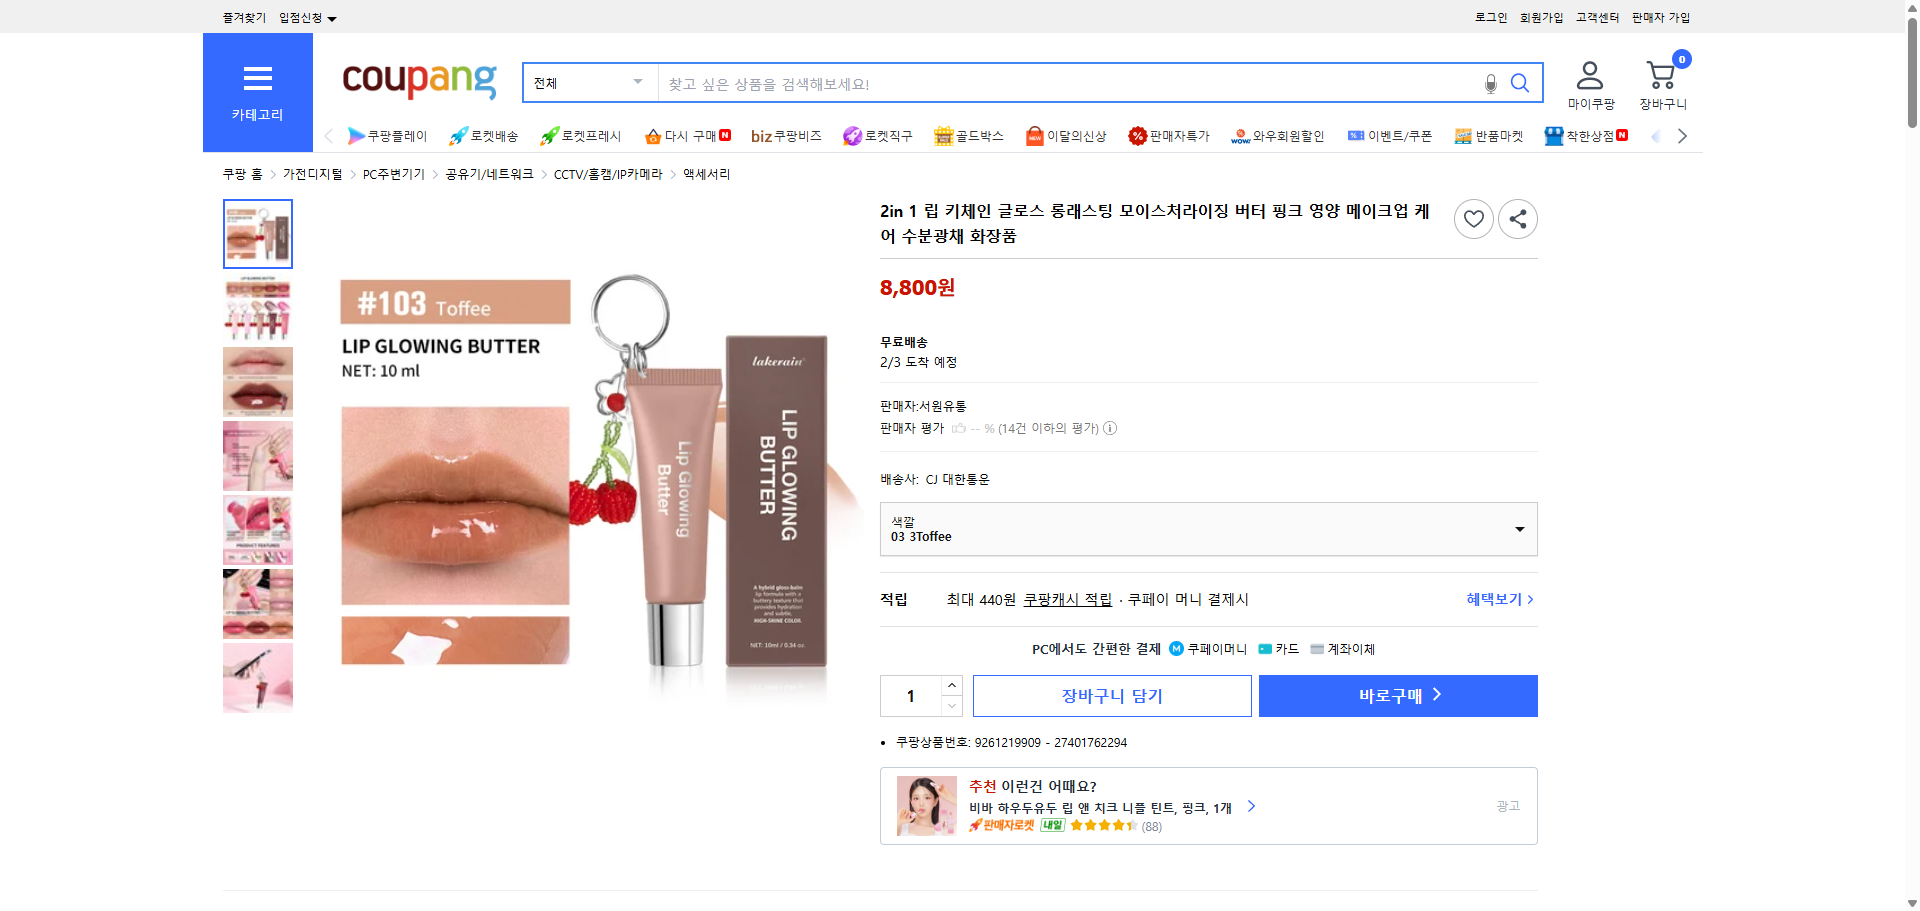Open 고객센터 from the top menu

pyautogui.click(x=1596, y=17)
